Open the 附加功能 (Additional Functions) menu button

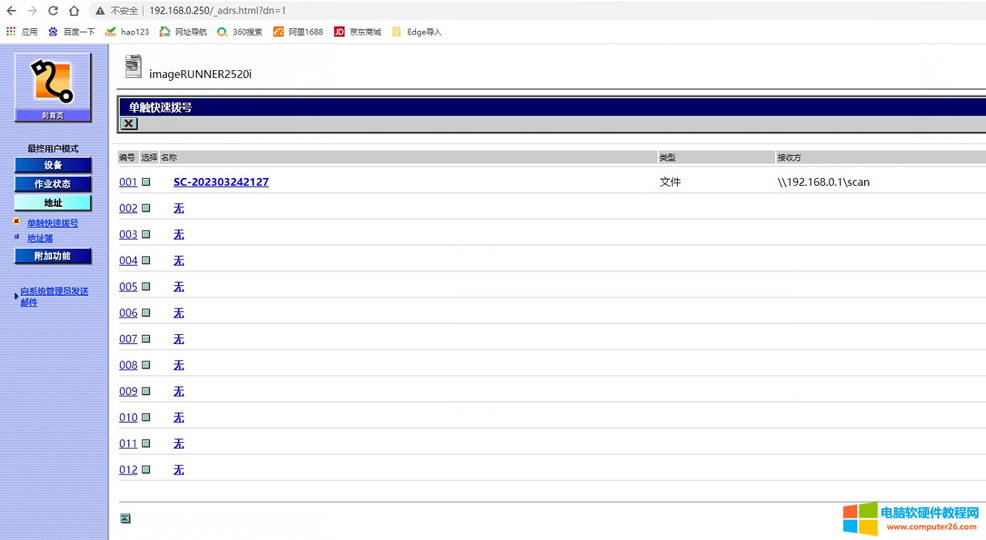[53, 256]
